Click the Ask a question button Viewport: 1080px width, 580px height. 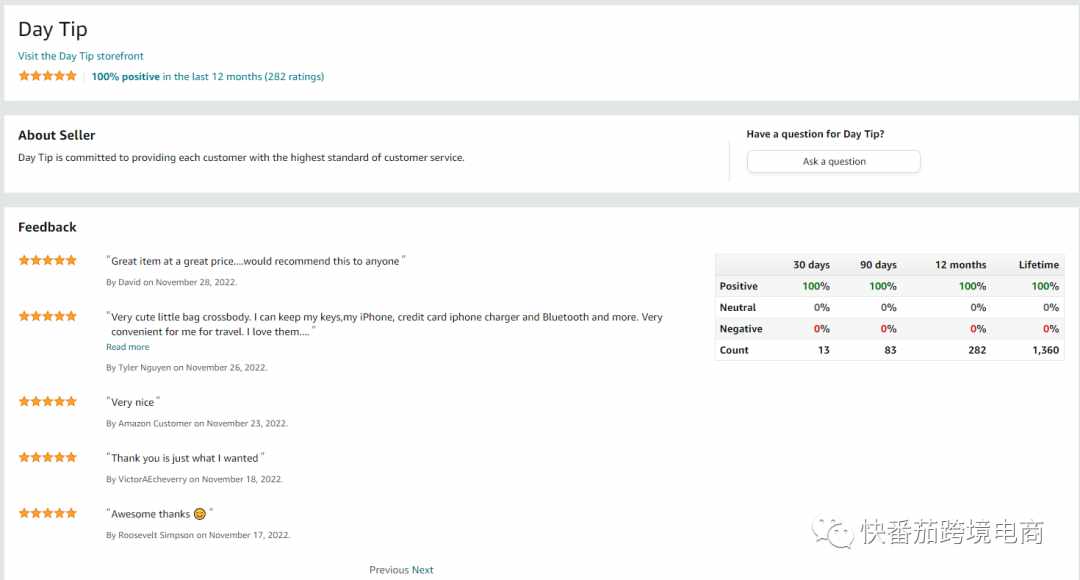(833, 161)
